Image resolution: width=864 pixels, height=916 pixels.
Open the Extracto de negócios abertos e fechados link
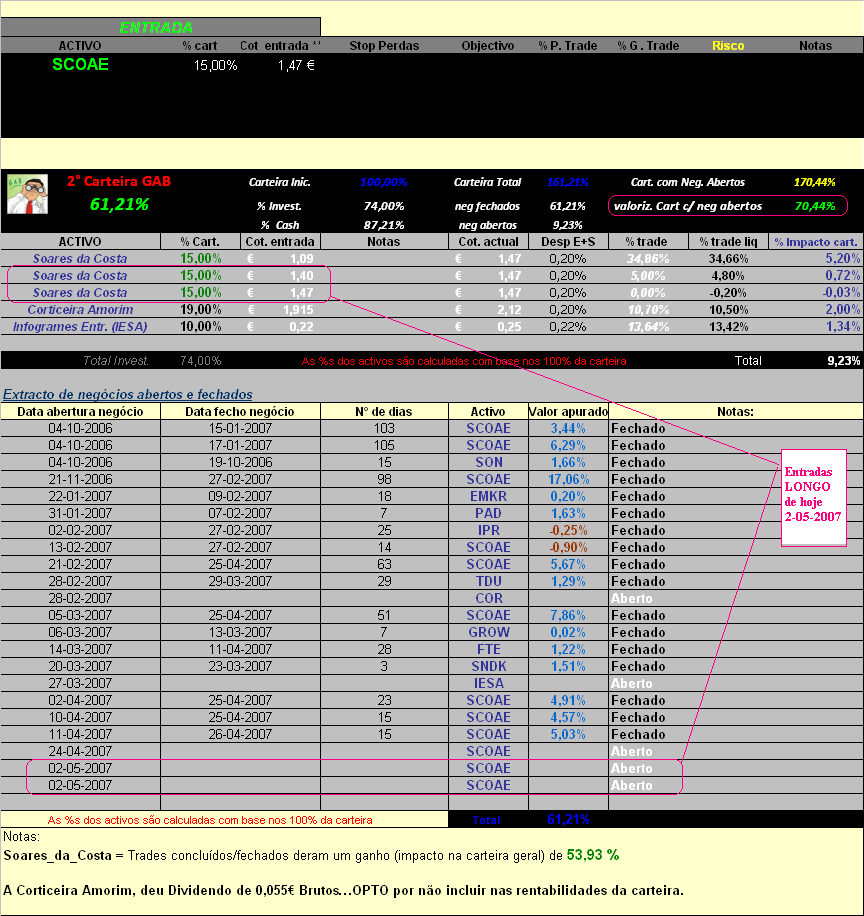(127, 395)
